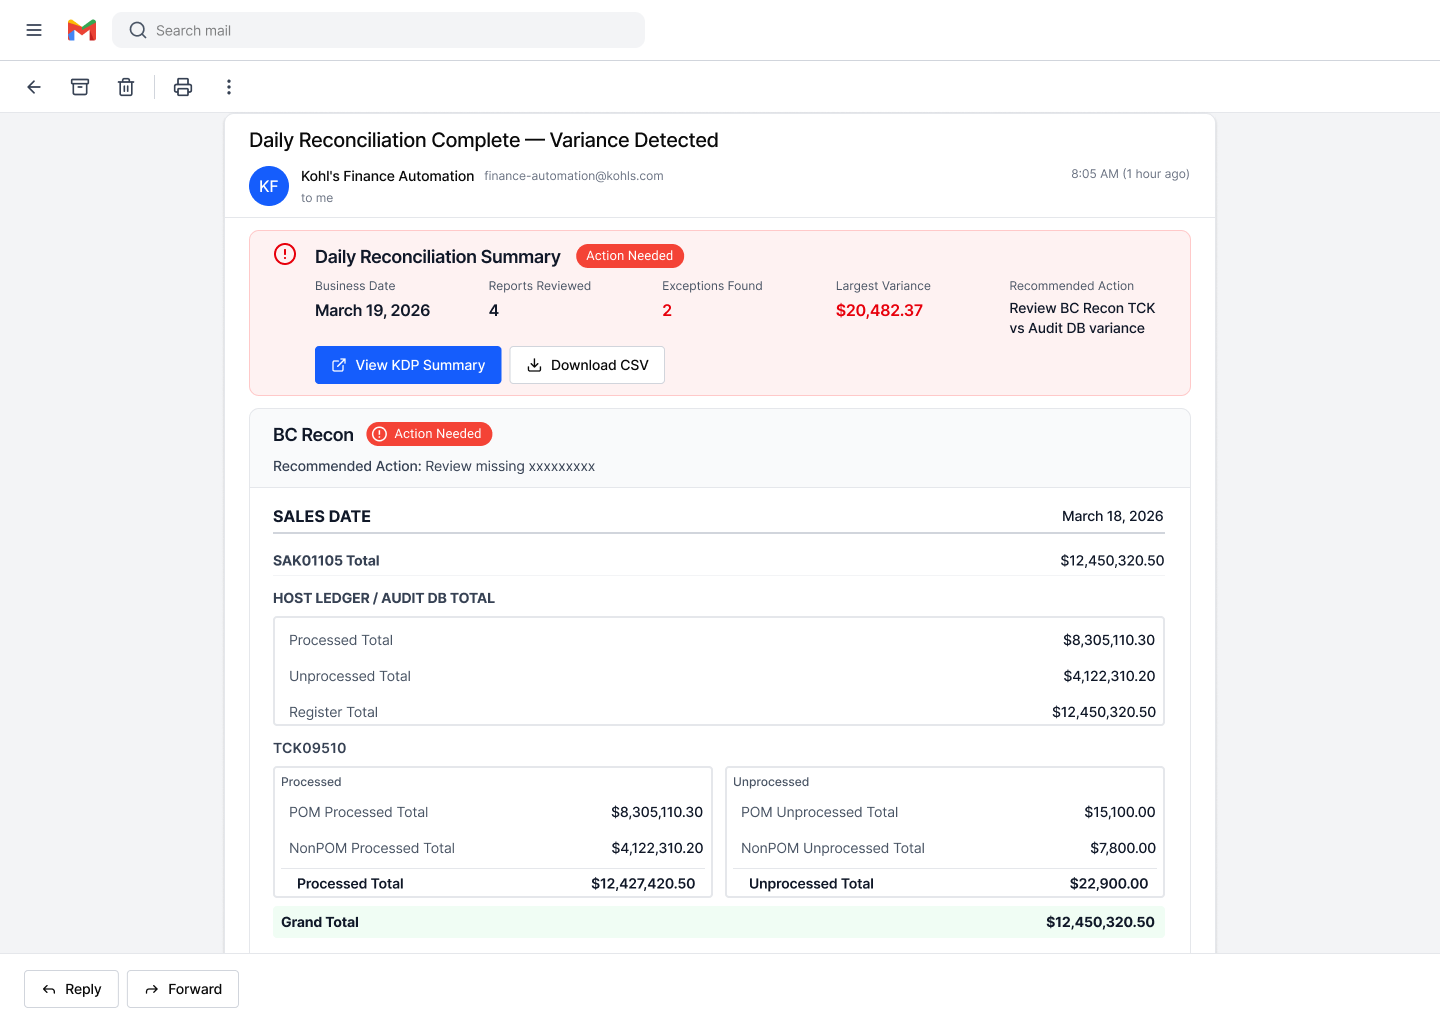Click Reports Reviewed value 4
Screen dimensions: 1440x1024
[494, 310]
